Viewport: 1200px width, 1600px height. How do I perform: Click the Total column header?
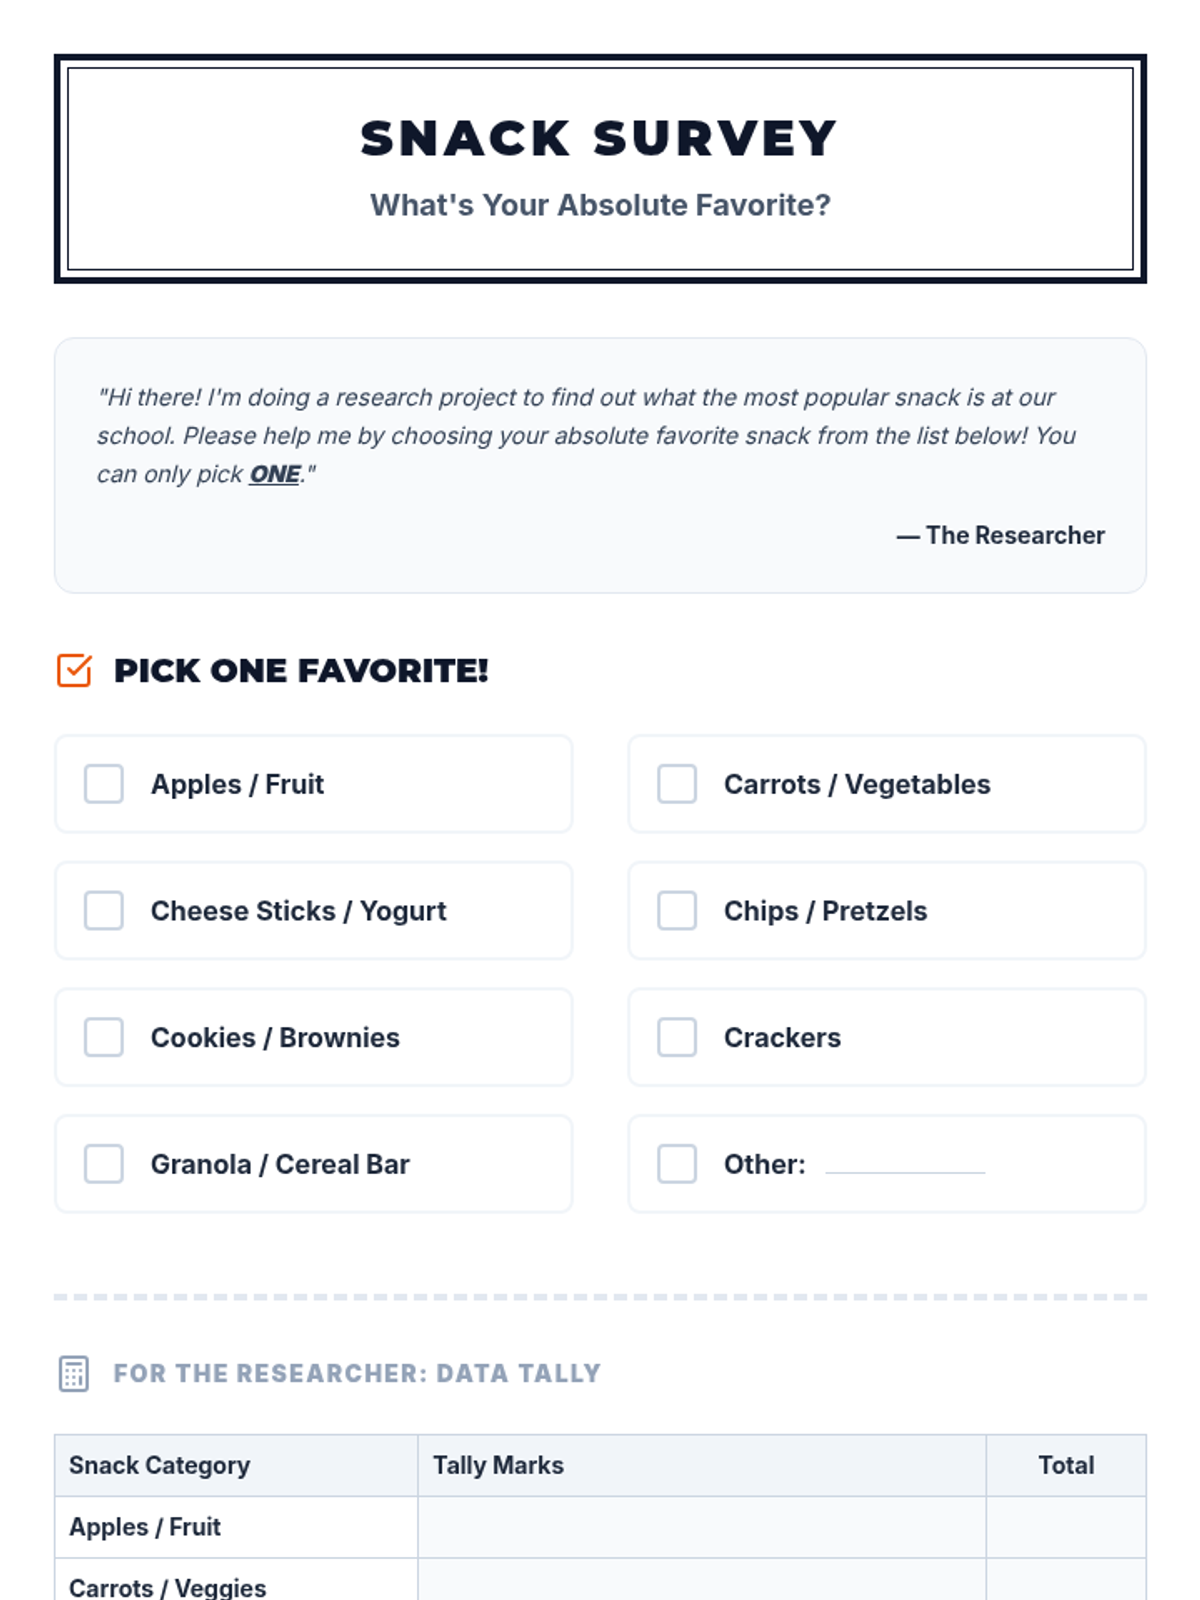(x=1066, y=1465)
